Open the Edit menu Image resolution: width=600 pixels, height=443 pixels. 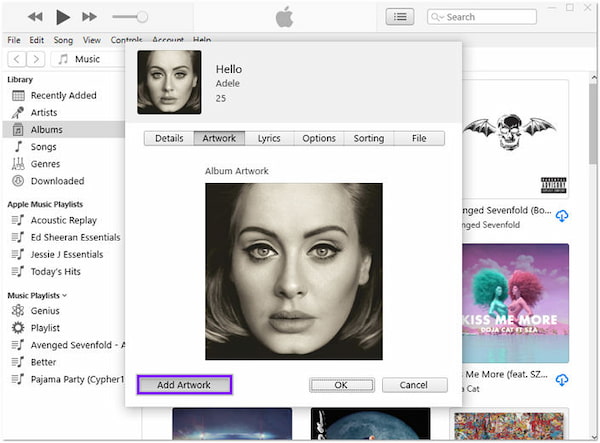[37, 40]
